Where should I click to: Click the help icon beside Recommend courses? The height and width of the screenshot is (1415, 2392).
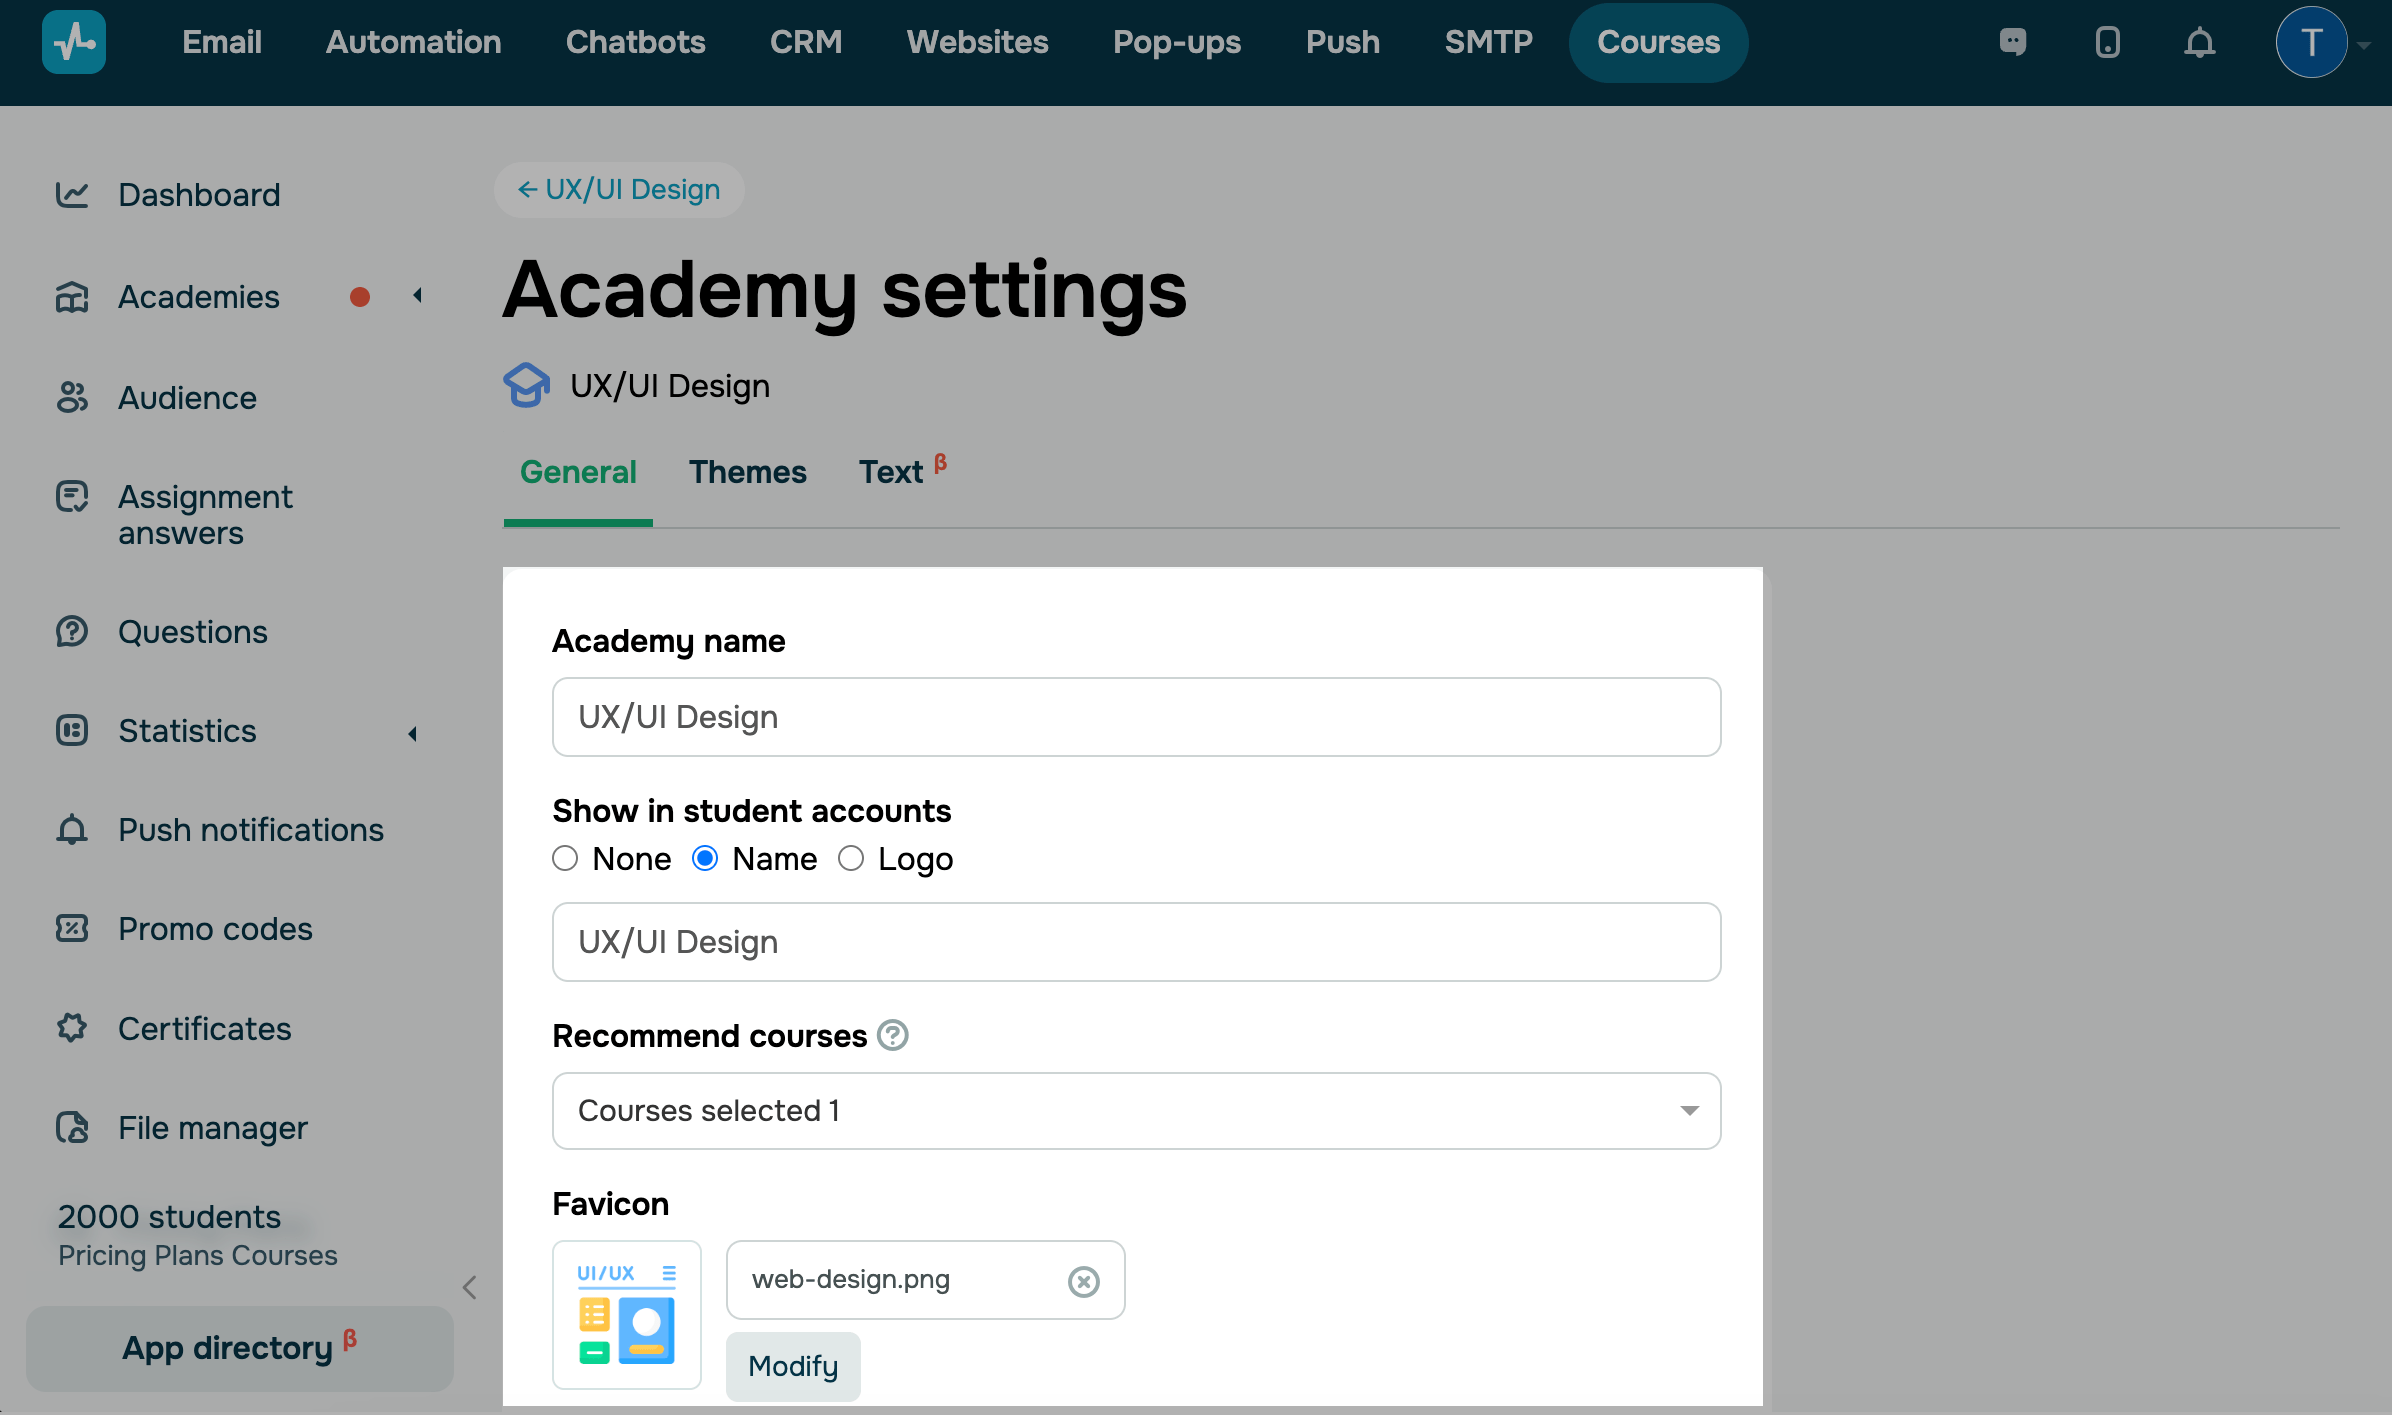[892, 1035]
